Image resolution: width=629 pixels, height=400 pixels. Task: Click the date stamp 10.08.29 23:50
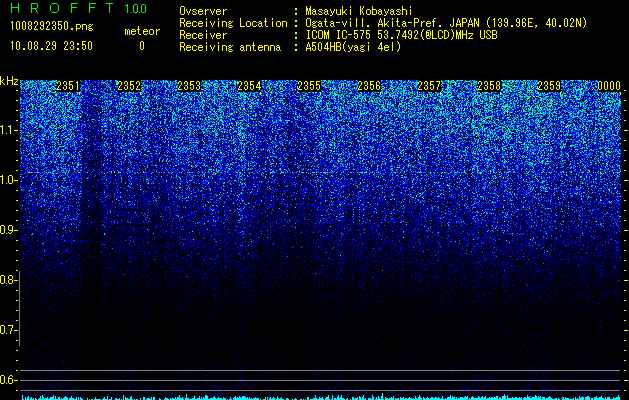pos(51,46)
